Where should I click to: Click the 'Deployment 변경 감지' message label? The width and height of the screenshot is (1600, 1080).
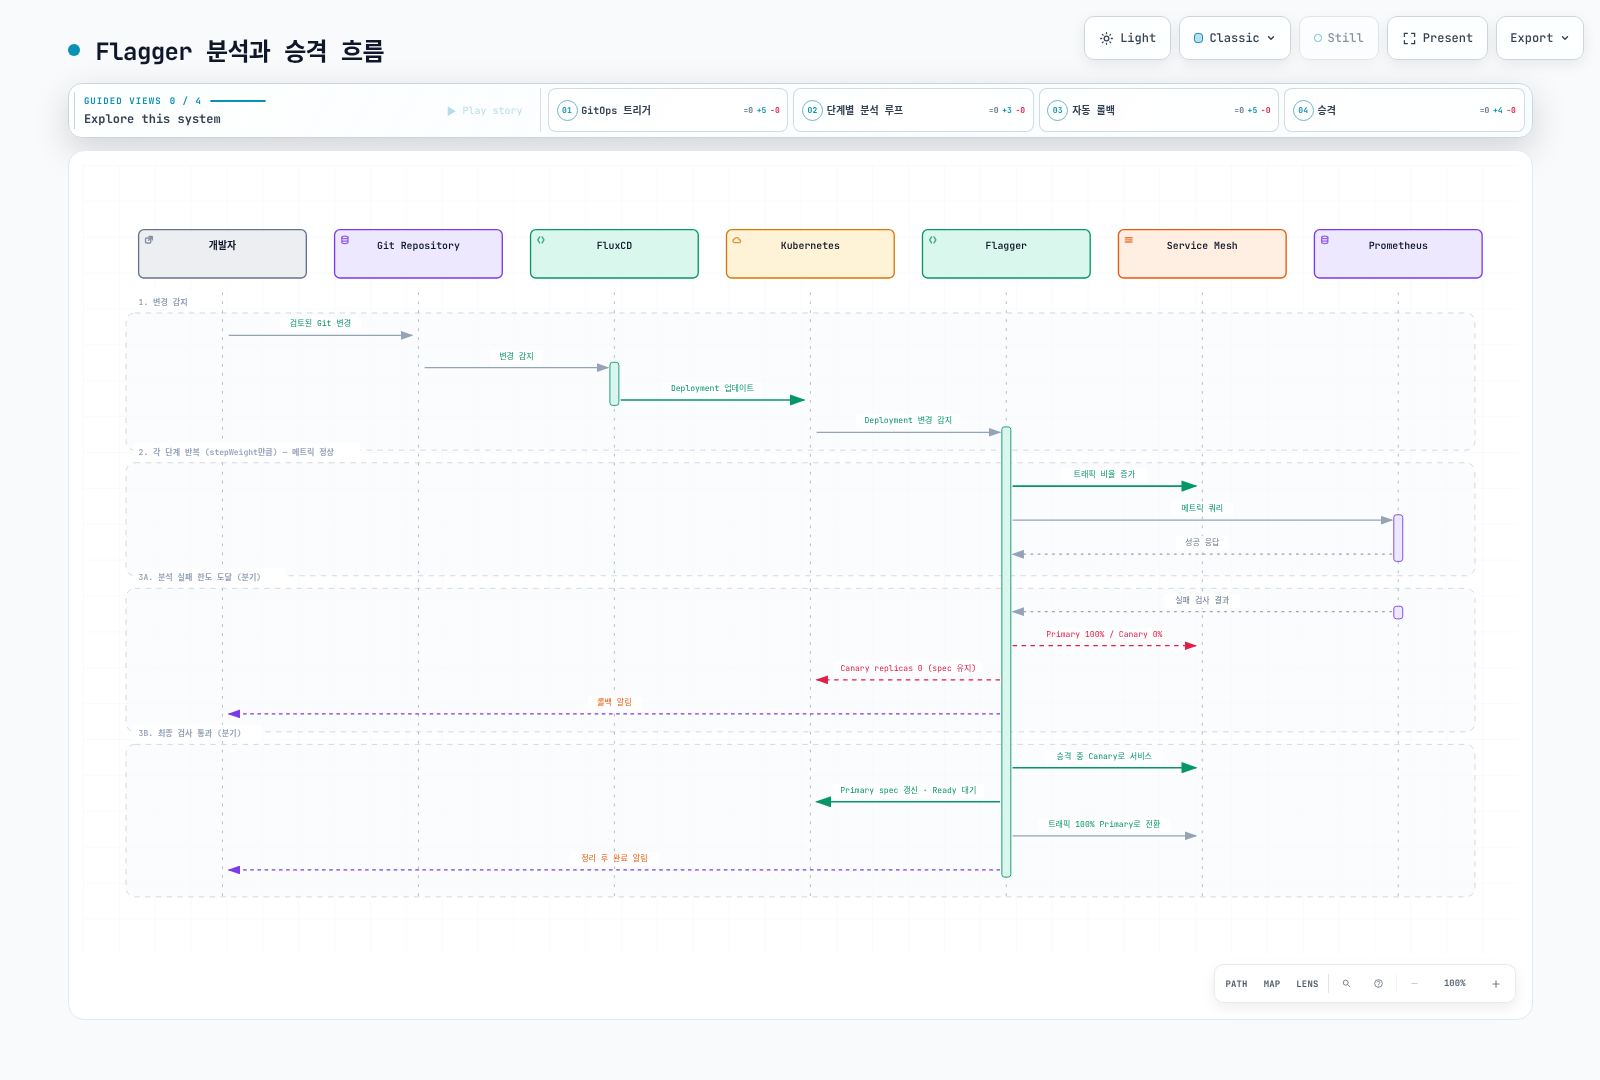coord(908,420)
